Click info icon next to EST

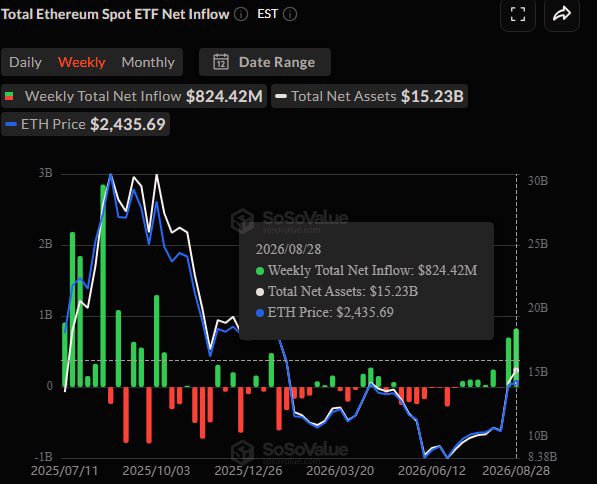(290, 14)
